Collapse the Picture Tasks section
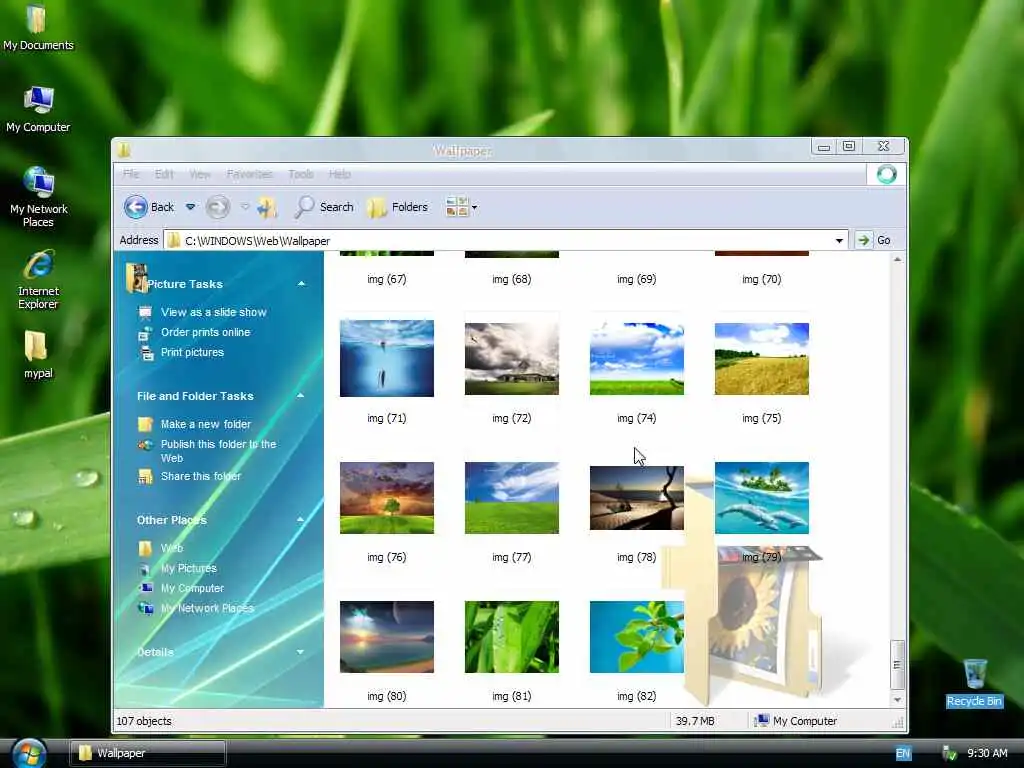The width and height of the screenshot is (1024, 768). [x=301, y=283]
